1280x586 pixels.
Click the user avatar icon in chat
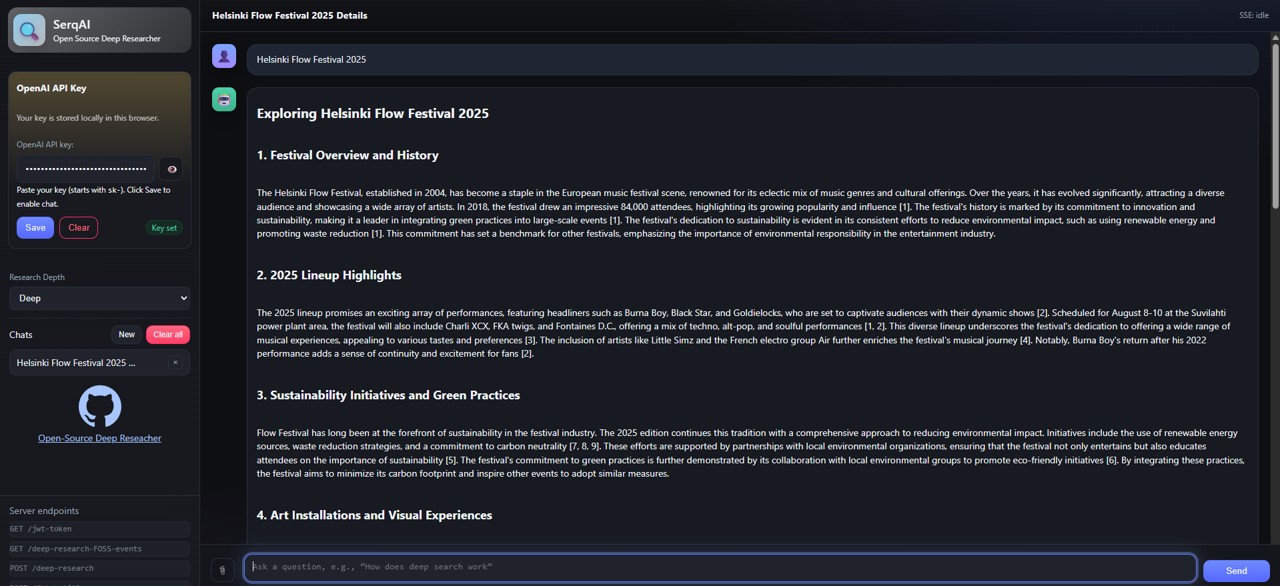[x=224, y=56]
